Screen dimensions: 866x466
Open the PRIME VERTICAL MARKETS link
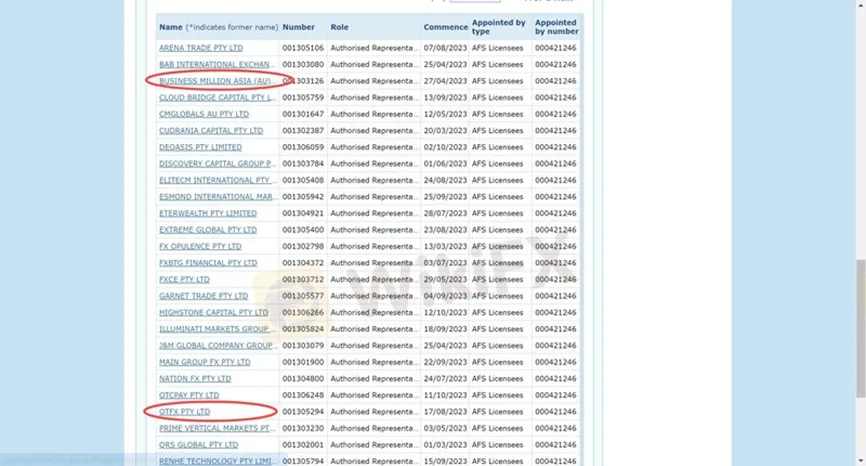[x=217, y=429]
